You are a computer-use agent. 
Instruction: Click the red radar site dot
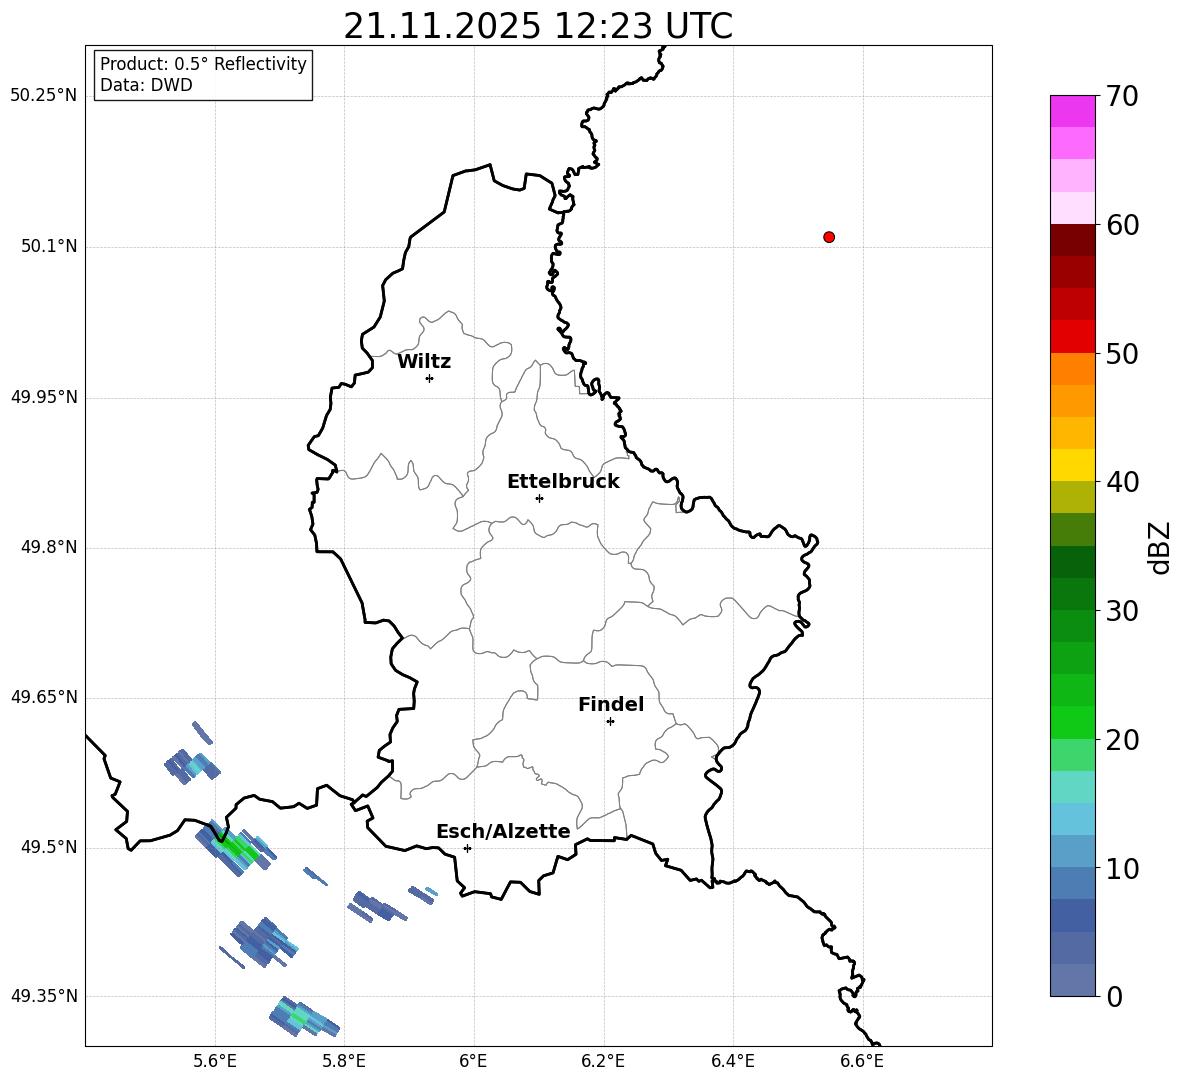829,237
